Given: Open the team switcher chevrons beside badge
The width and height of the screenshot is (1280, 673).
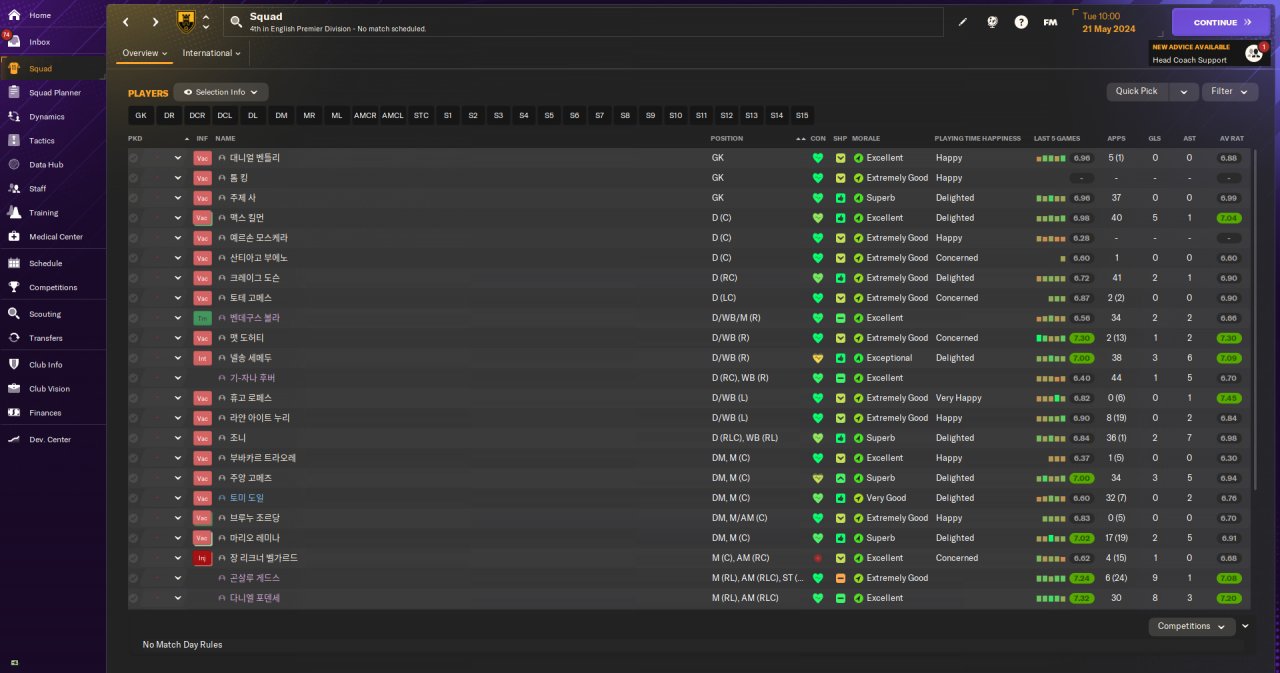Looking at the screenshot, I should tap(206, 21).
